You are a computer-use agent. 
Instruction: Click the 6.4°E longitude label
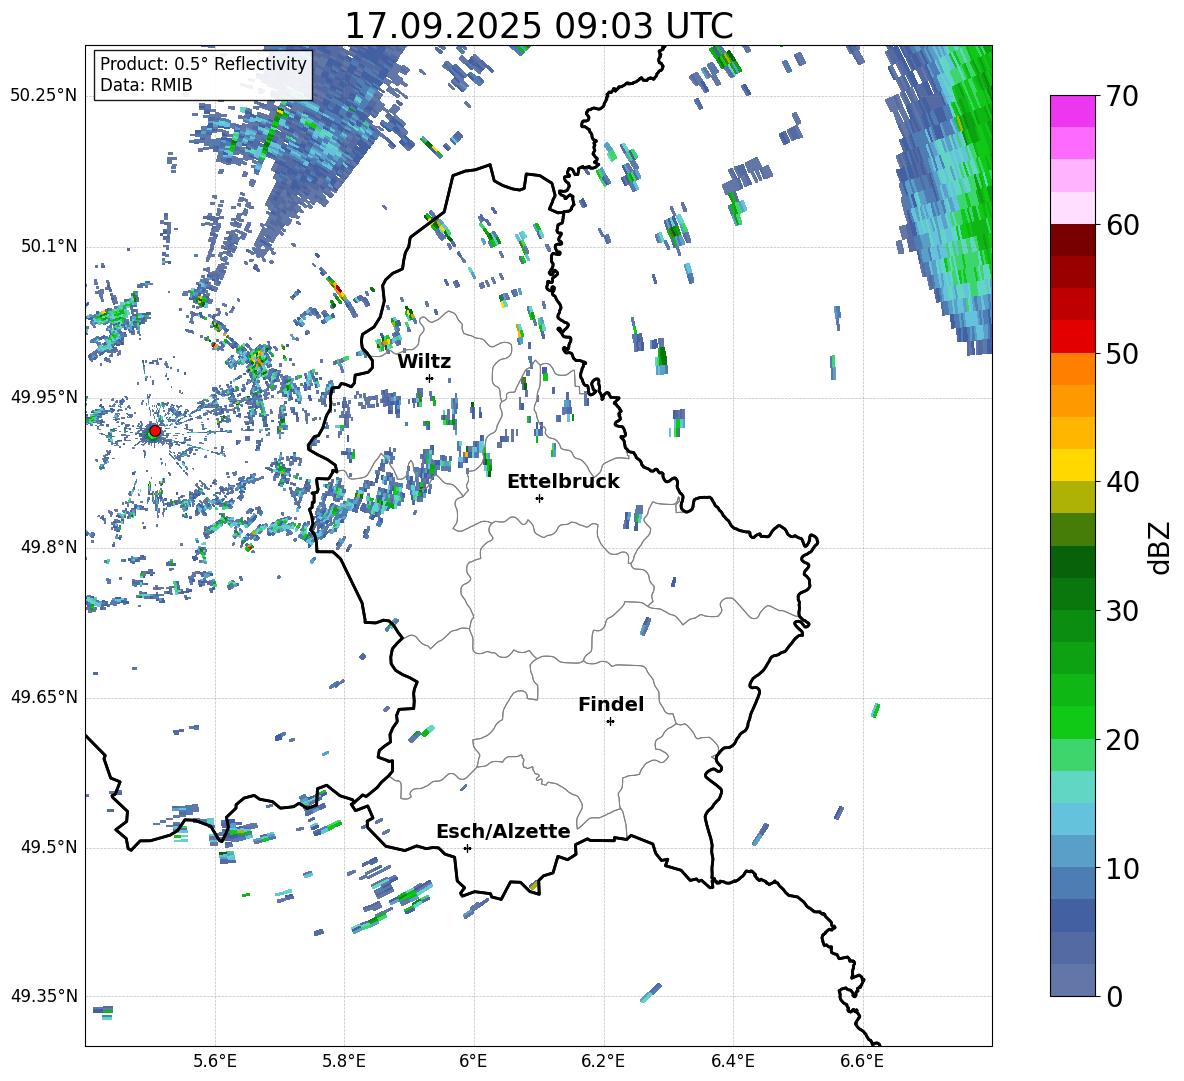[732, 1061]
